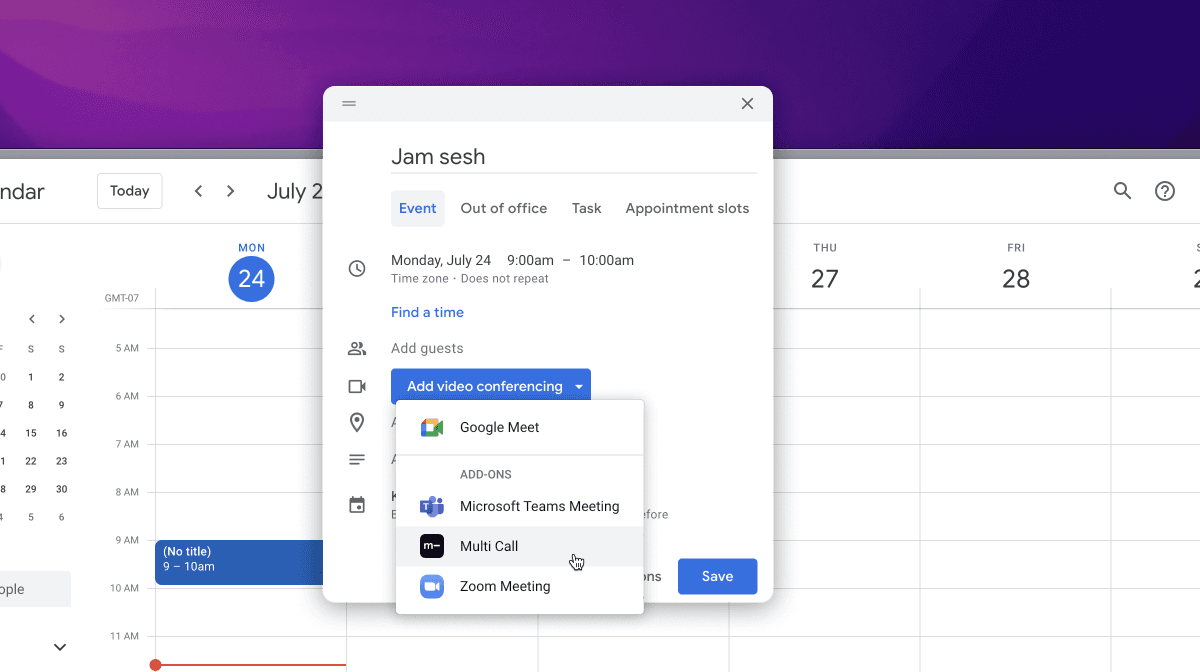Select Google Meet from the conferencing list
The height and width of the screenshot is (672, 1200).
519,427
